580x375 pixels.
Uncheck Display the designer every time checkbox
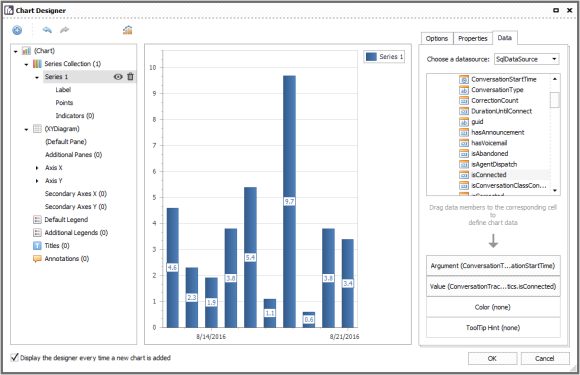coord(14,357)
